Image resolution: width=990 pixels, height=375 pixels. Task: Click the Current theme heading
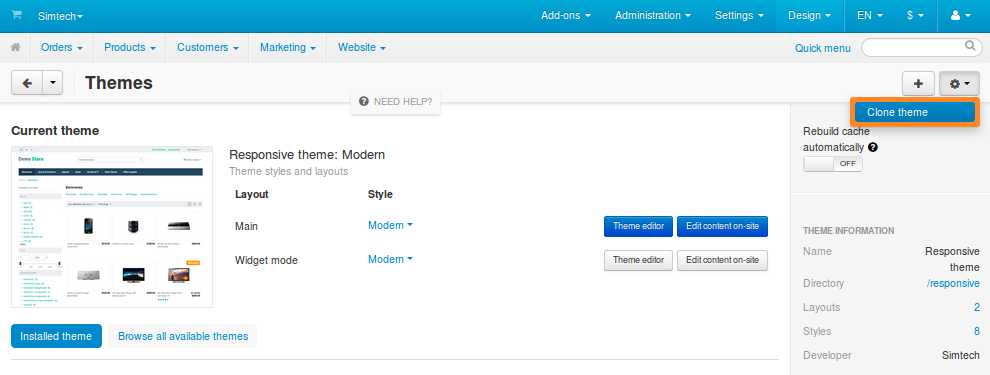pos(55,131)
